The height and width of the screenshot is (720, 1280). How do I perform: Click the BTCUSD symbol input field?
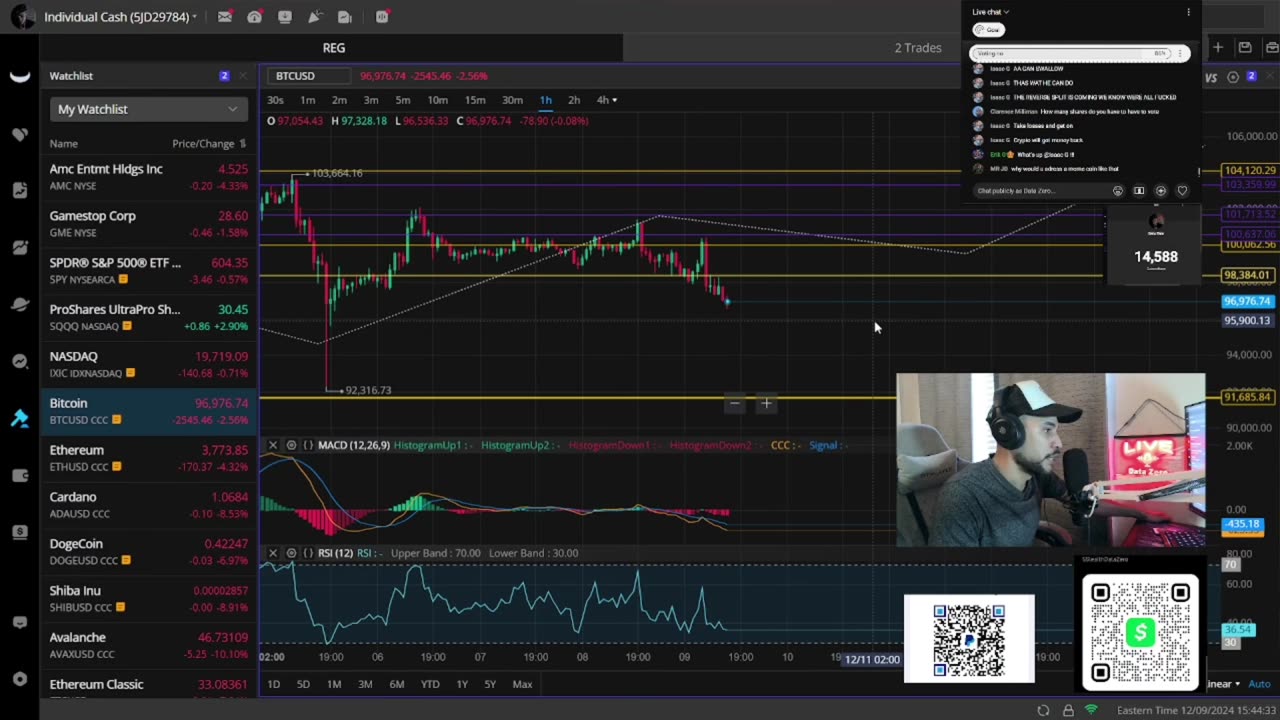point(311,76)
